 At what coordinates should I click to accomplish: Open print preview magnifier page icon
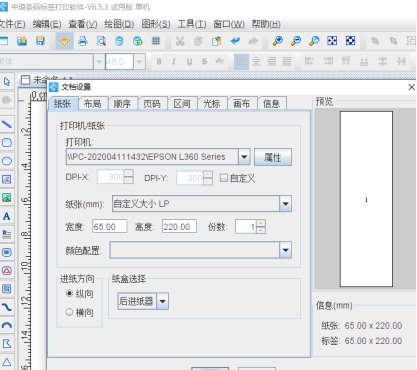click(x=101, y=41)
